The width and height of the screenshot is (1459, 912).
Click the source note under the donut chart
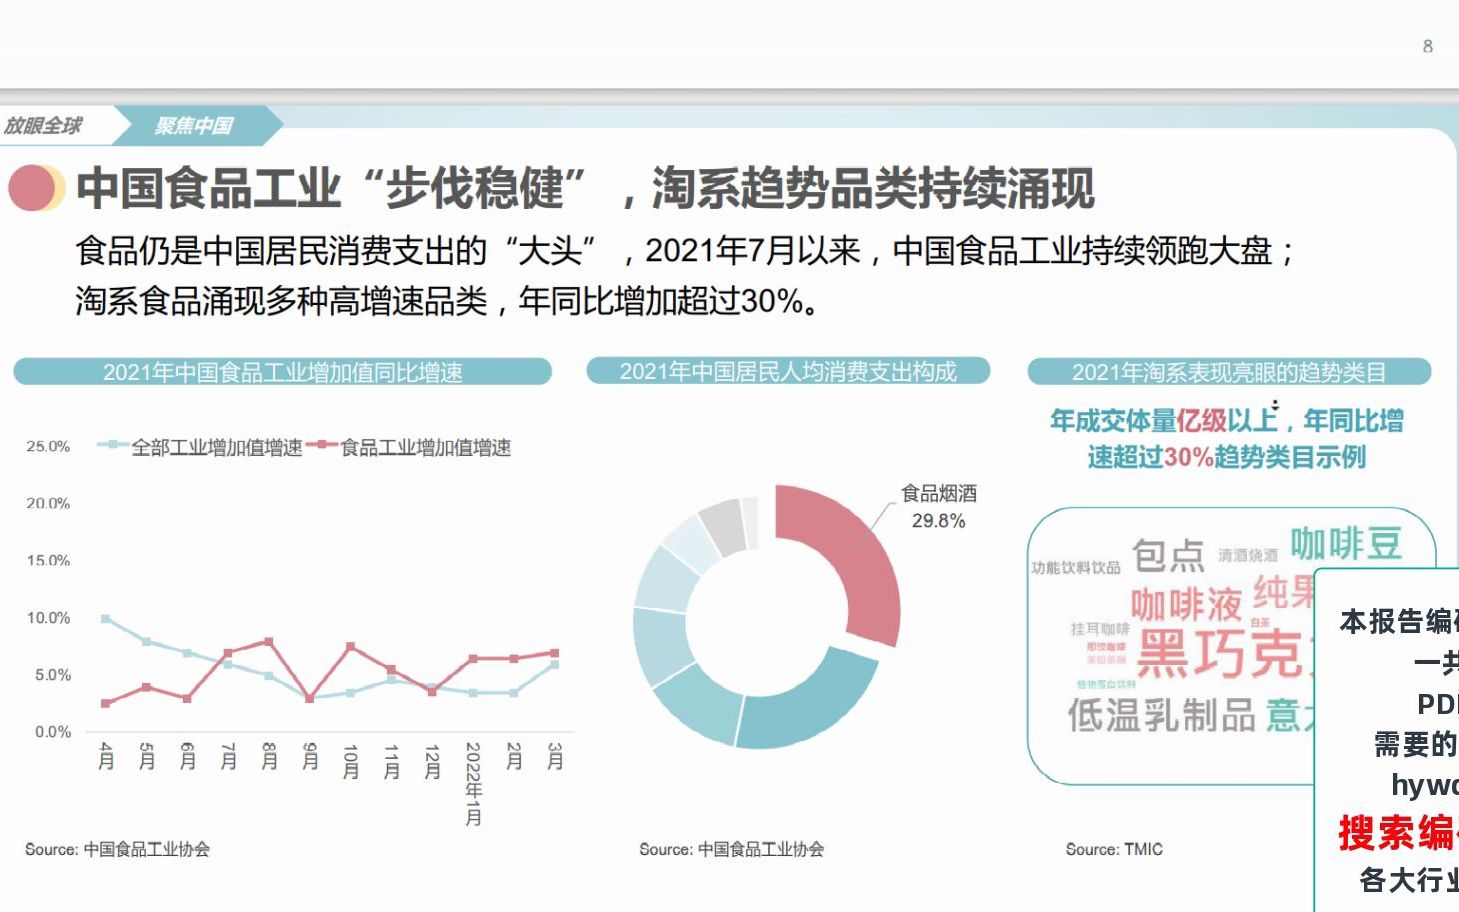click(x=732, y=849)
